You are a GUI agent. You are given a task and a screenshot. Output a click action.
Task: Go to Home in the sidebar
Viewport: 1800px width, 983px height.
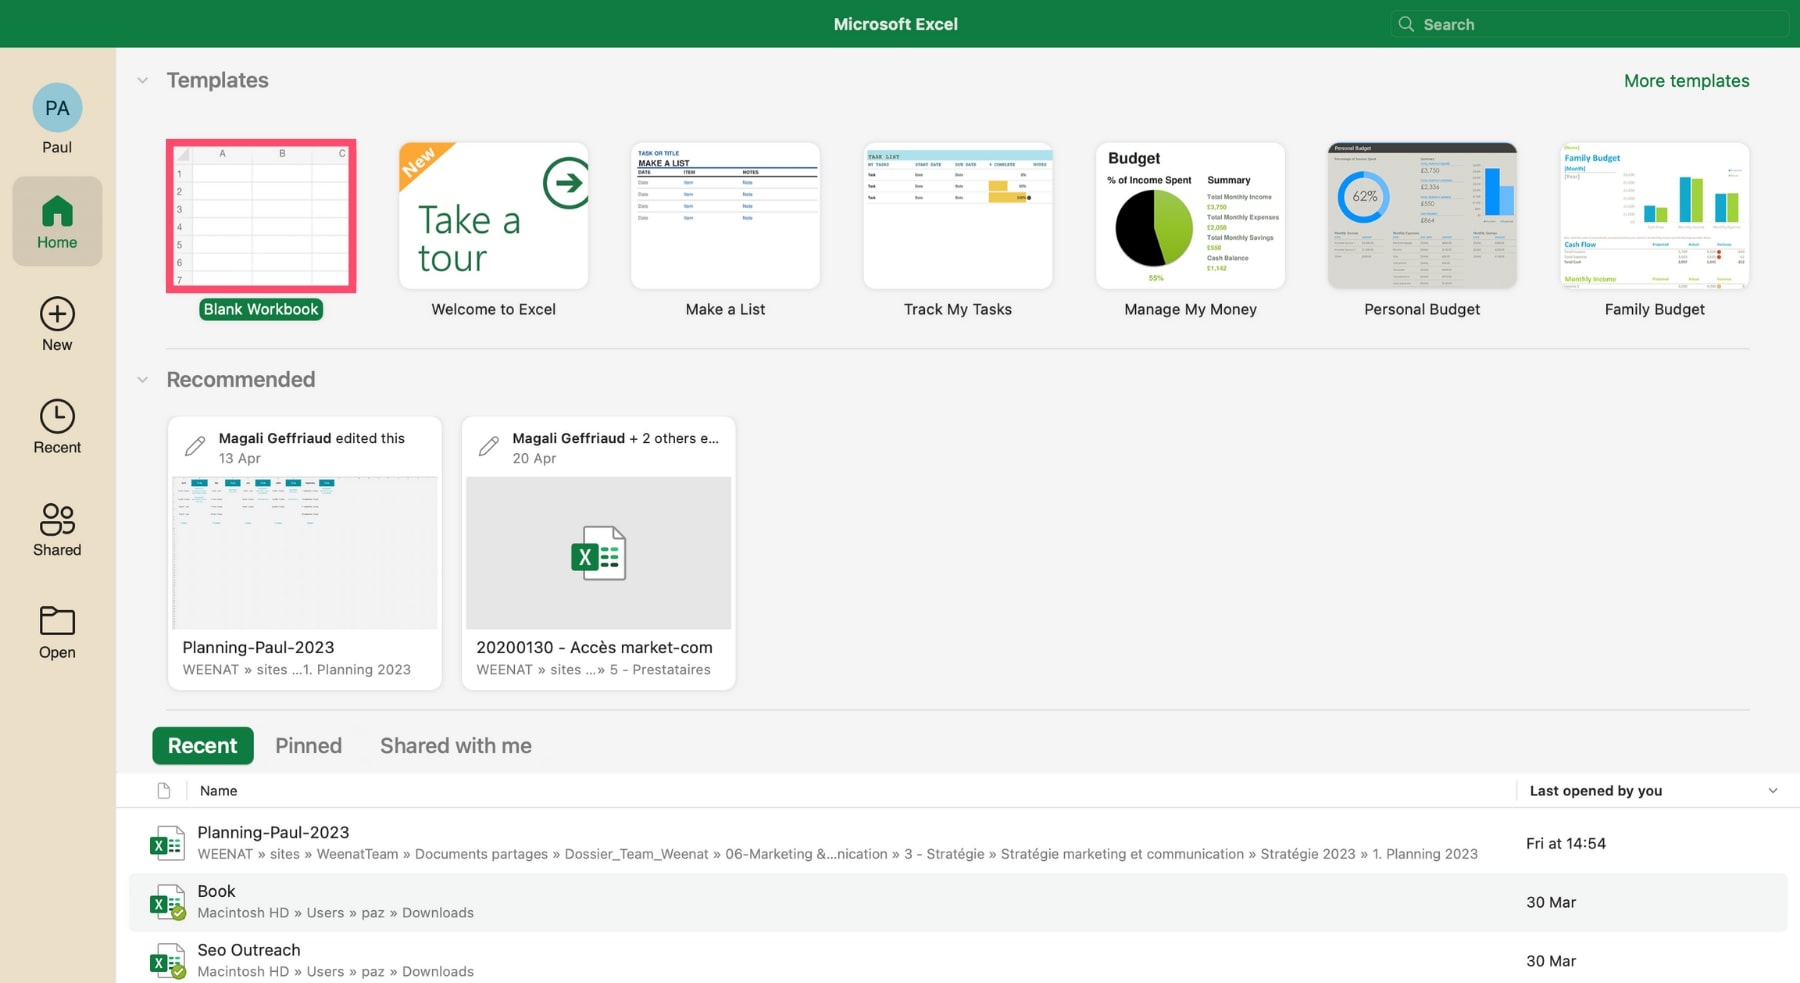tap(57, 221)
